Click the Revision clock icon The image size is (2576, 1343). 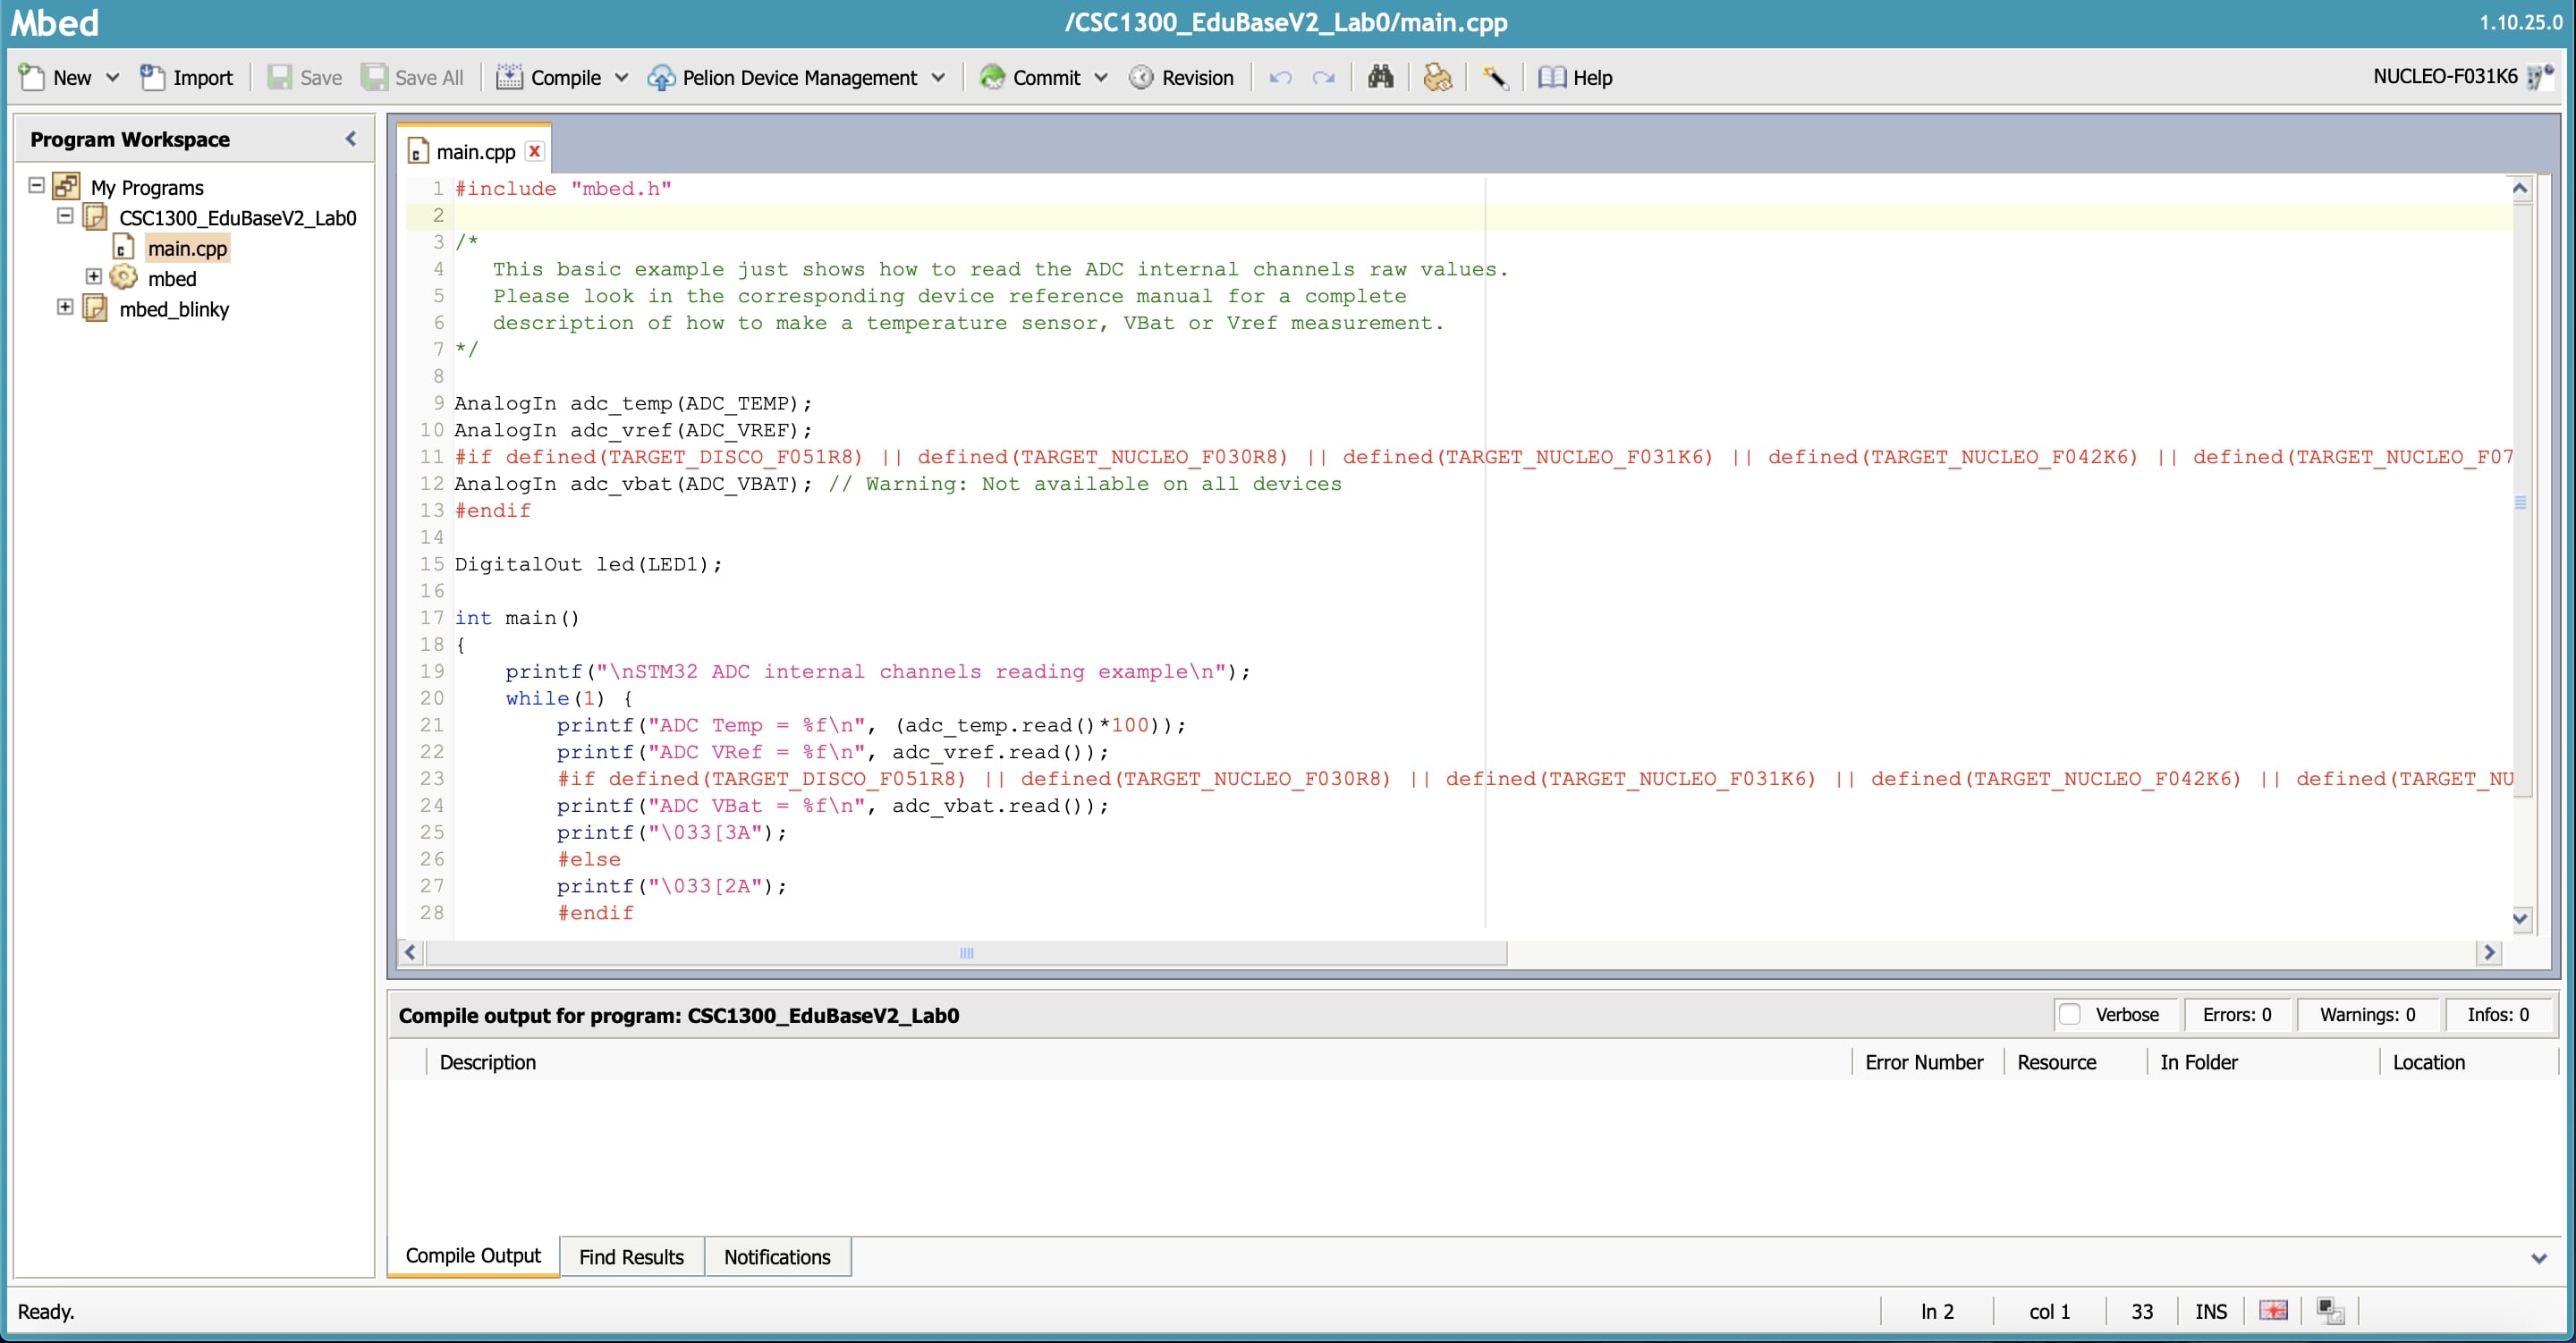coord(1141,77)
